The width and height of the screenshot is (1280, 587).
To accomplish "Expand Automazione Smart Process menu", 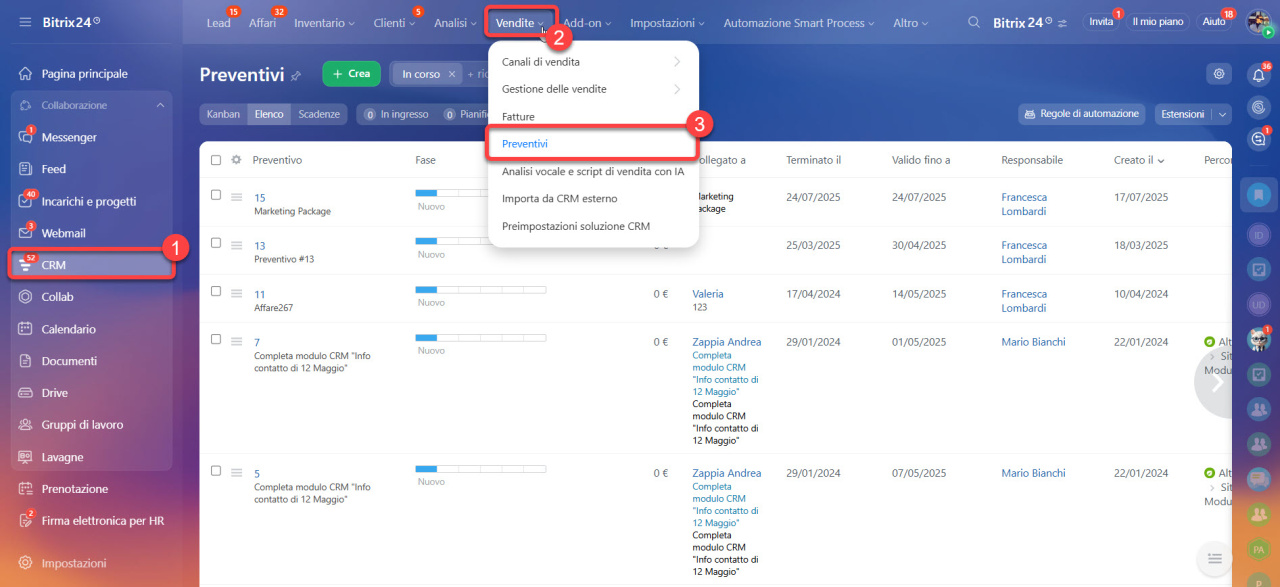I will tap(799, 23).
